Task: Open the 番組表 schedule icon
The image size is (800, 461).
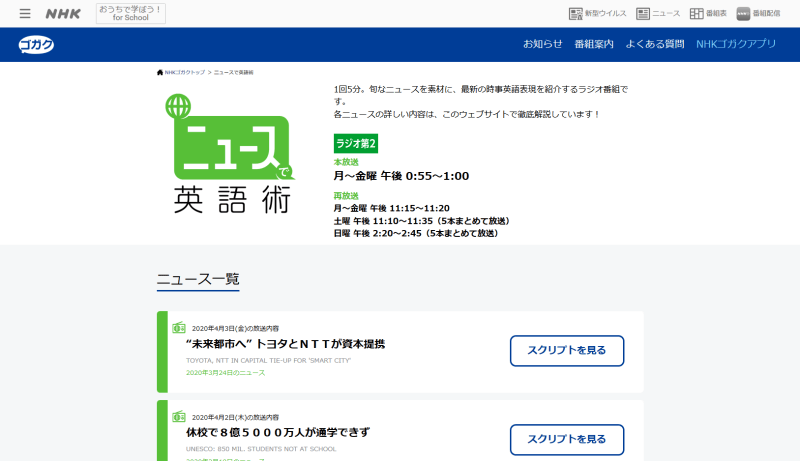Action: point(708,14)
